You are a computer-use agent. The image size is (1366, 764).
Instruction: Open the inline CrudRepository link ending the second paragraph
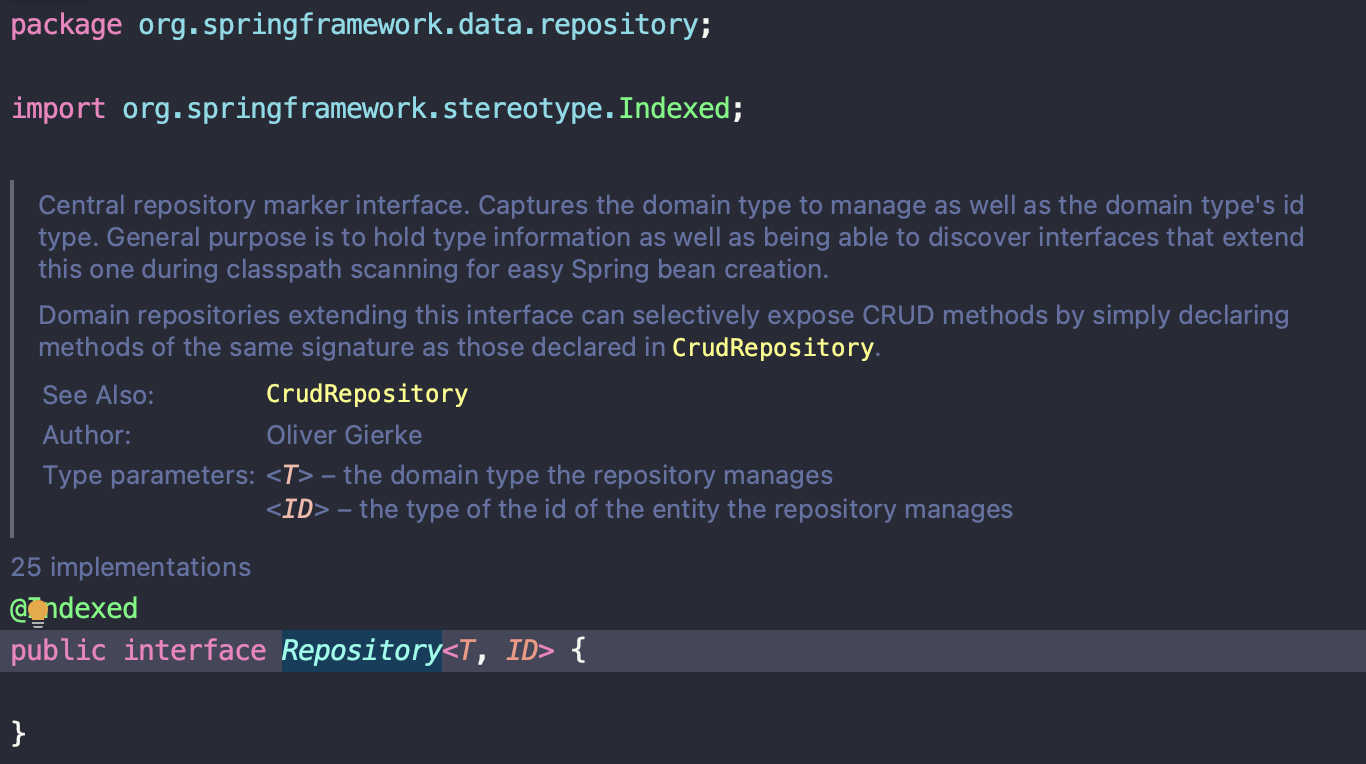tap(773, 348)
